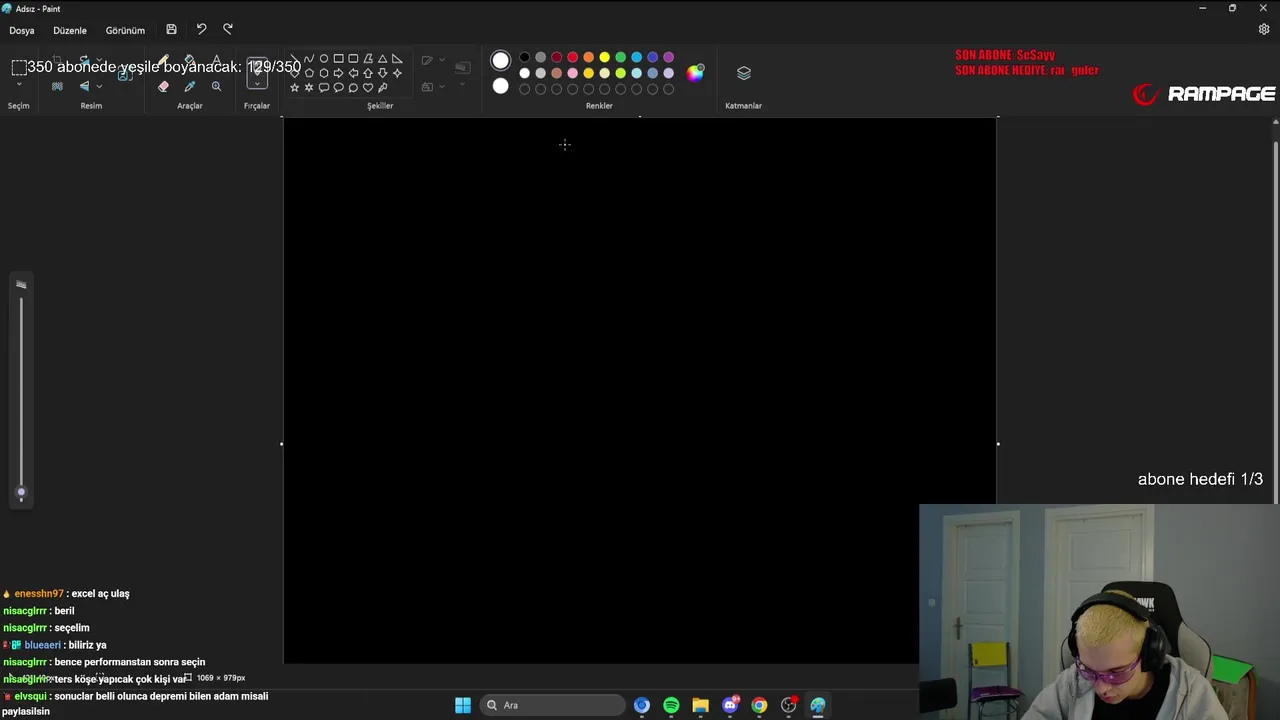
Task: Open the brushes dropdown
Action: [x=257, y=84]
